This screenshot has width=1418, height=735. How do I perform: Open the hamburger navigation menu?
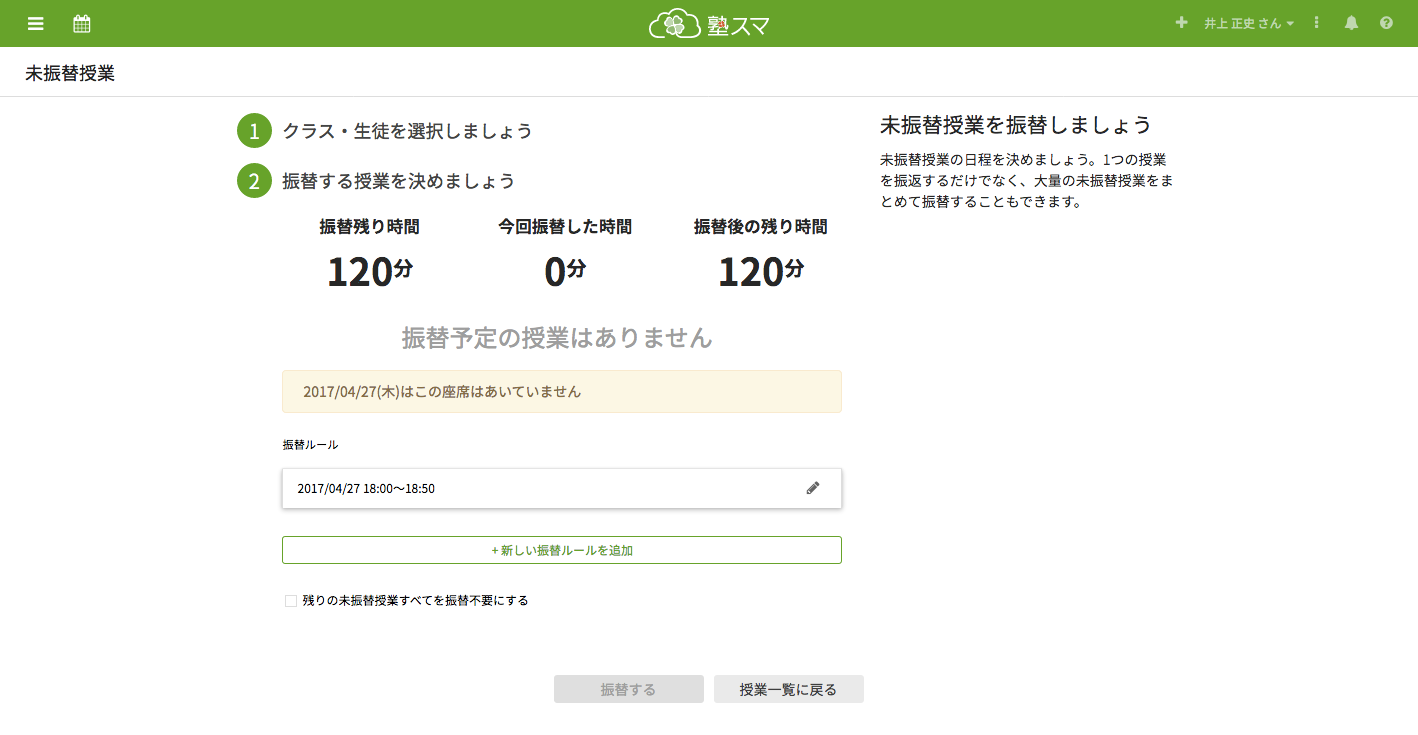pyautogui.click(x=36, y=23)
